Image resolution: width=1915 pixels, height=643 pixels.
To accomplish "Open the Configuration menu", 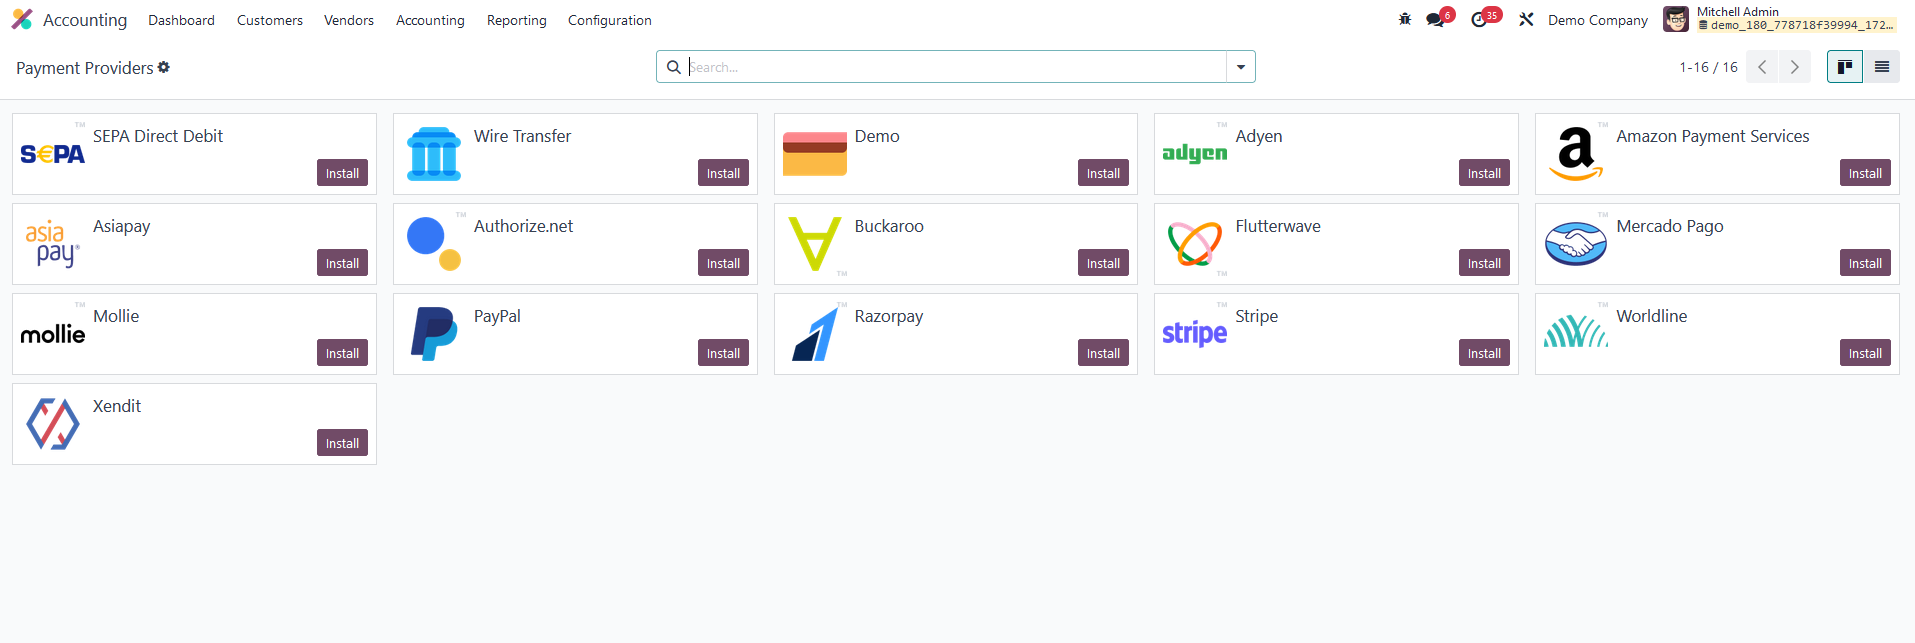I will click(x=609, y=20).
